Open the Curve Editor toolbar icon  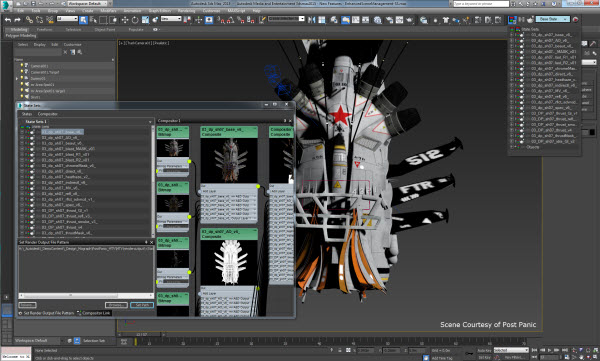click(x=355, y=20)
